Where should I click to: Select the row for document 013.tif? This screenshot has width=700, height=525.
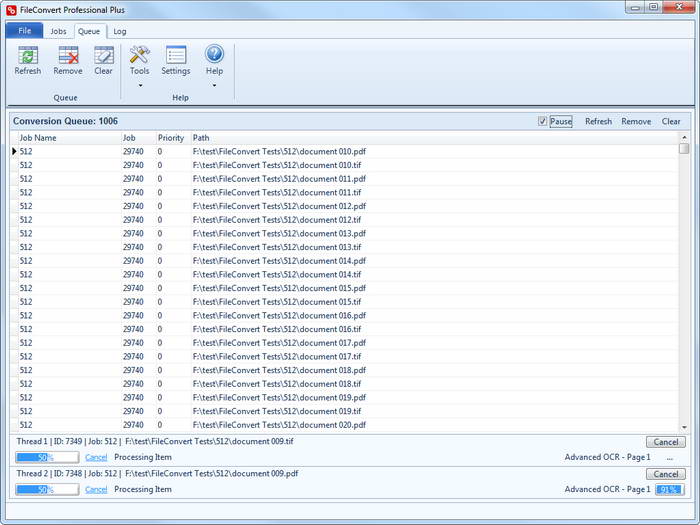(344, 247)
